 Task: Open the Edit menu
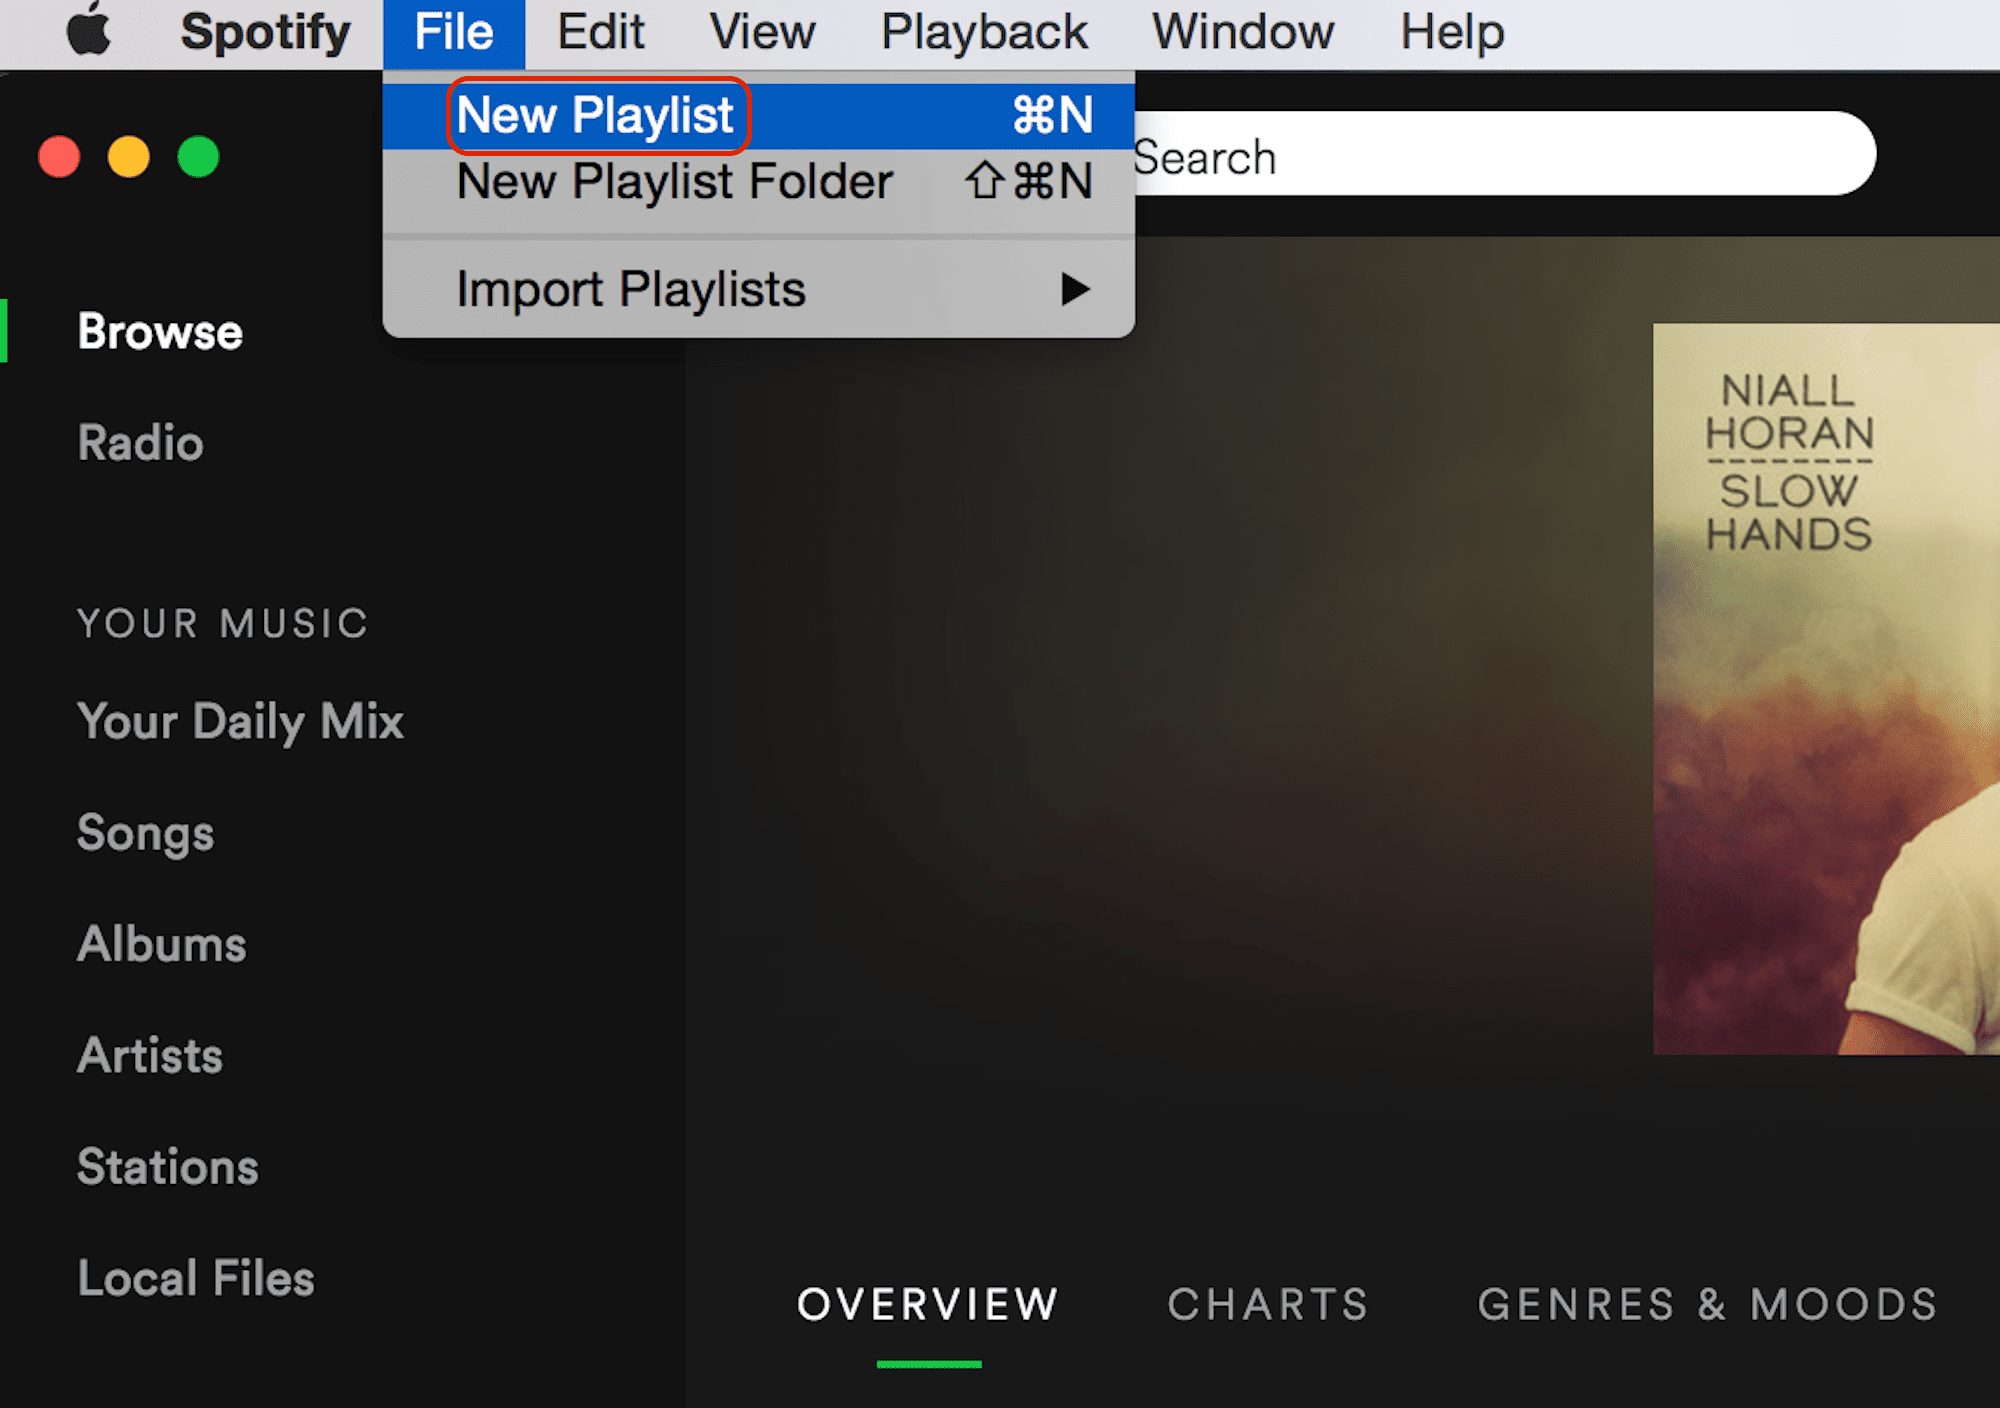coord(600,32)
